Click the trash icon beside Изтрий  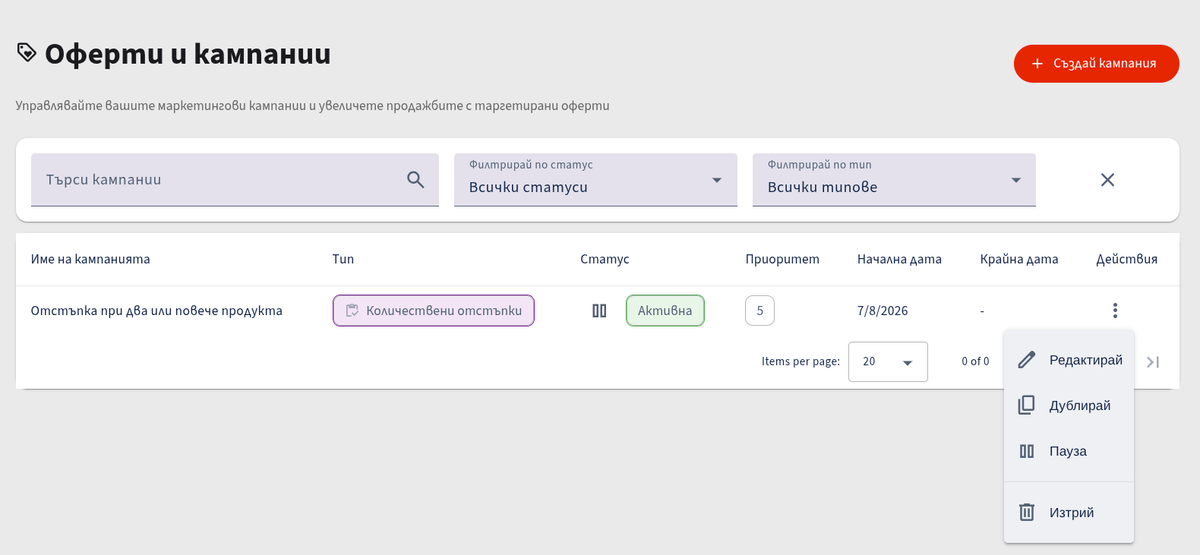(1026, 512)
